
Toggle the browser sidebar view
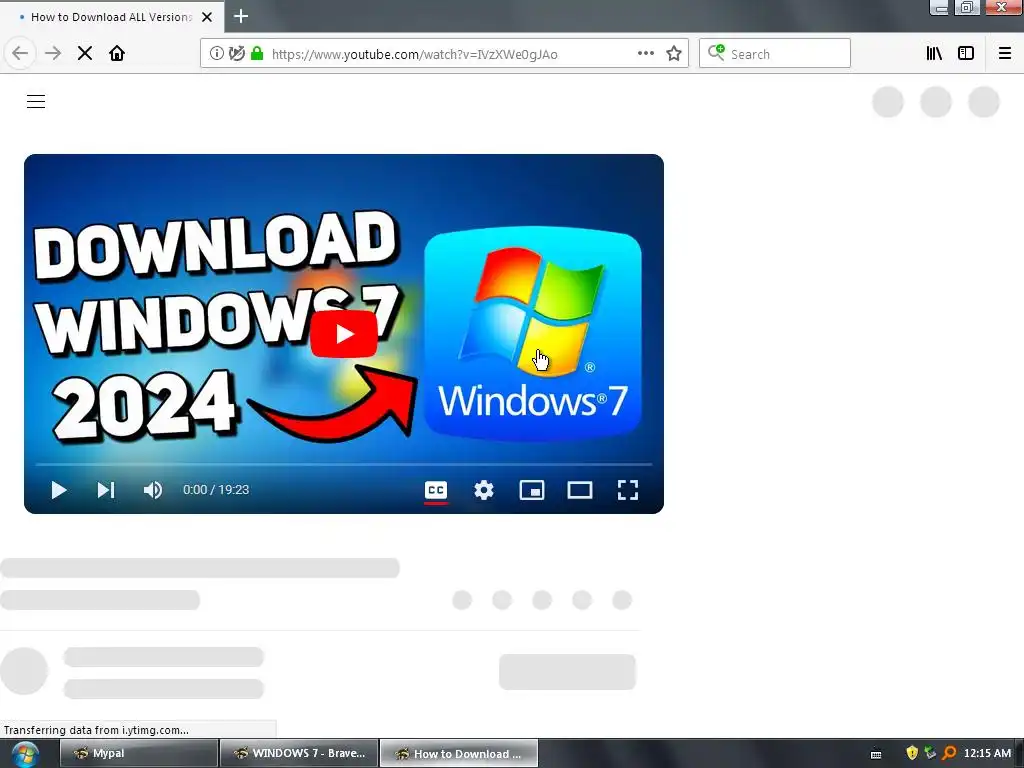[x=966, y=54]
